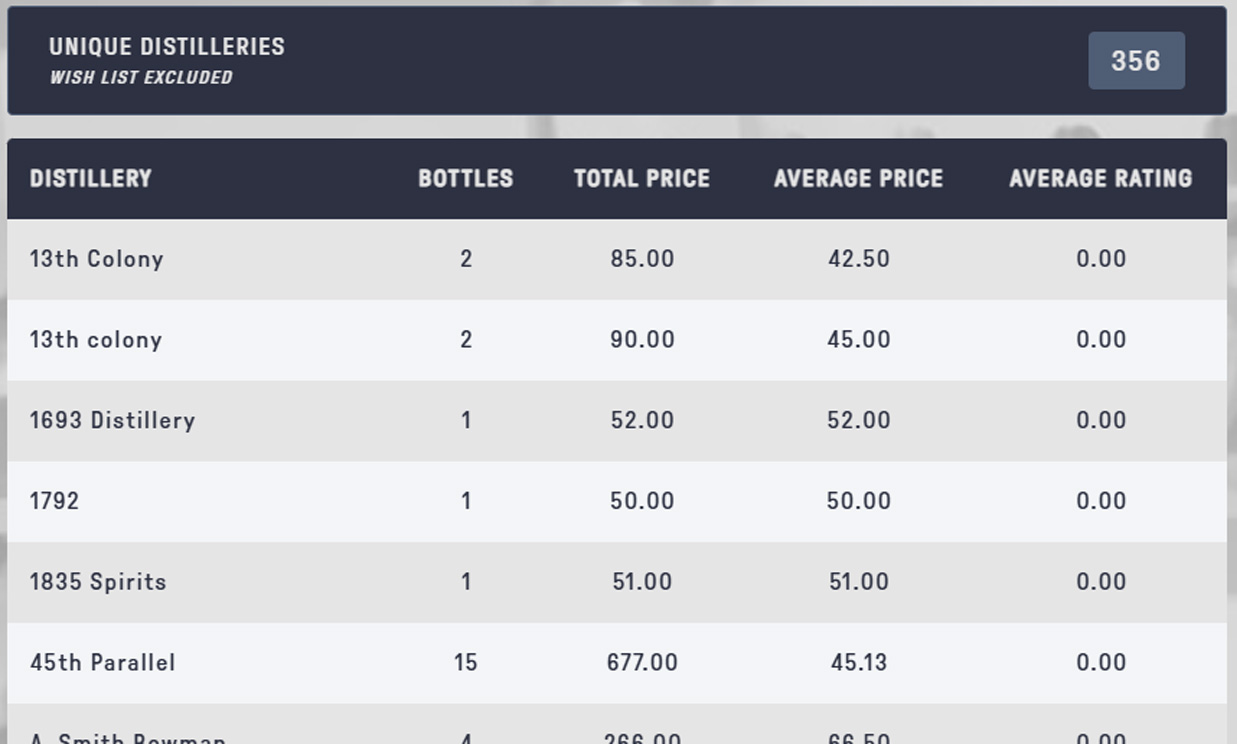Click the 356 unique distilleries count badge
This screenshot has height=744, width=1237.
[x=1136, y=61]
